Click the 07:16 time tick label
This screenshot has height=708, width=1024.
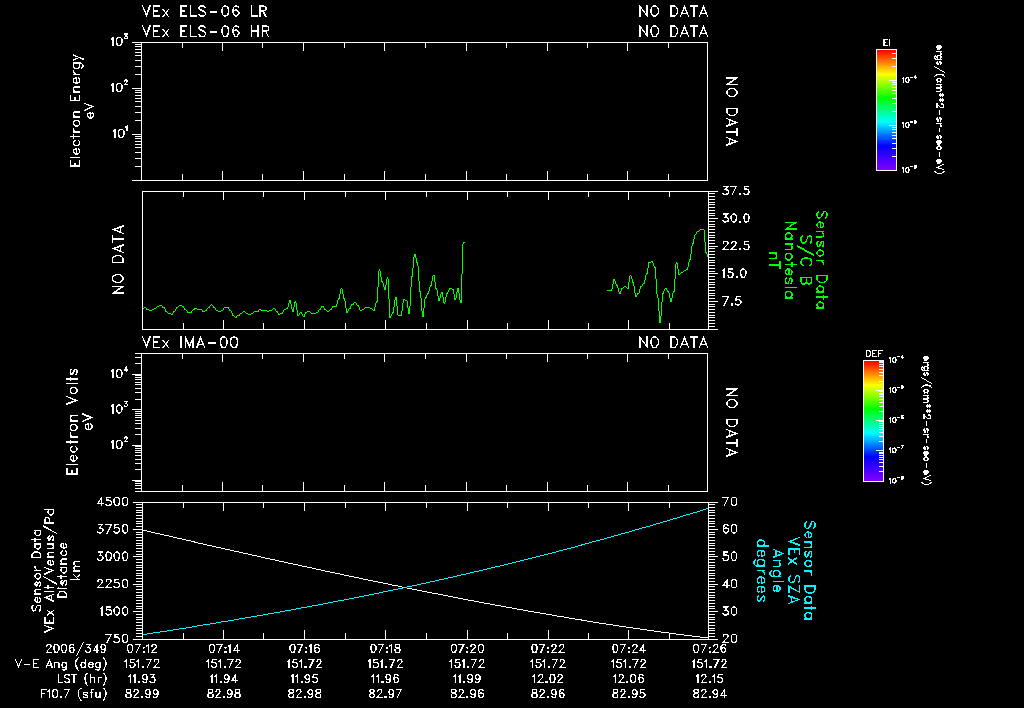(304, 649)
